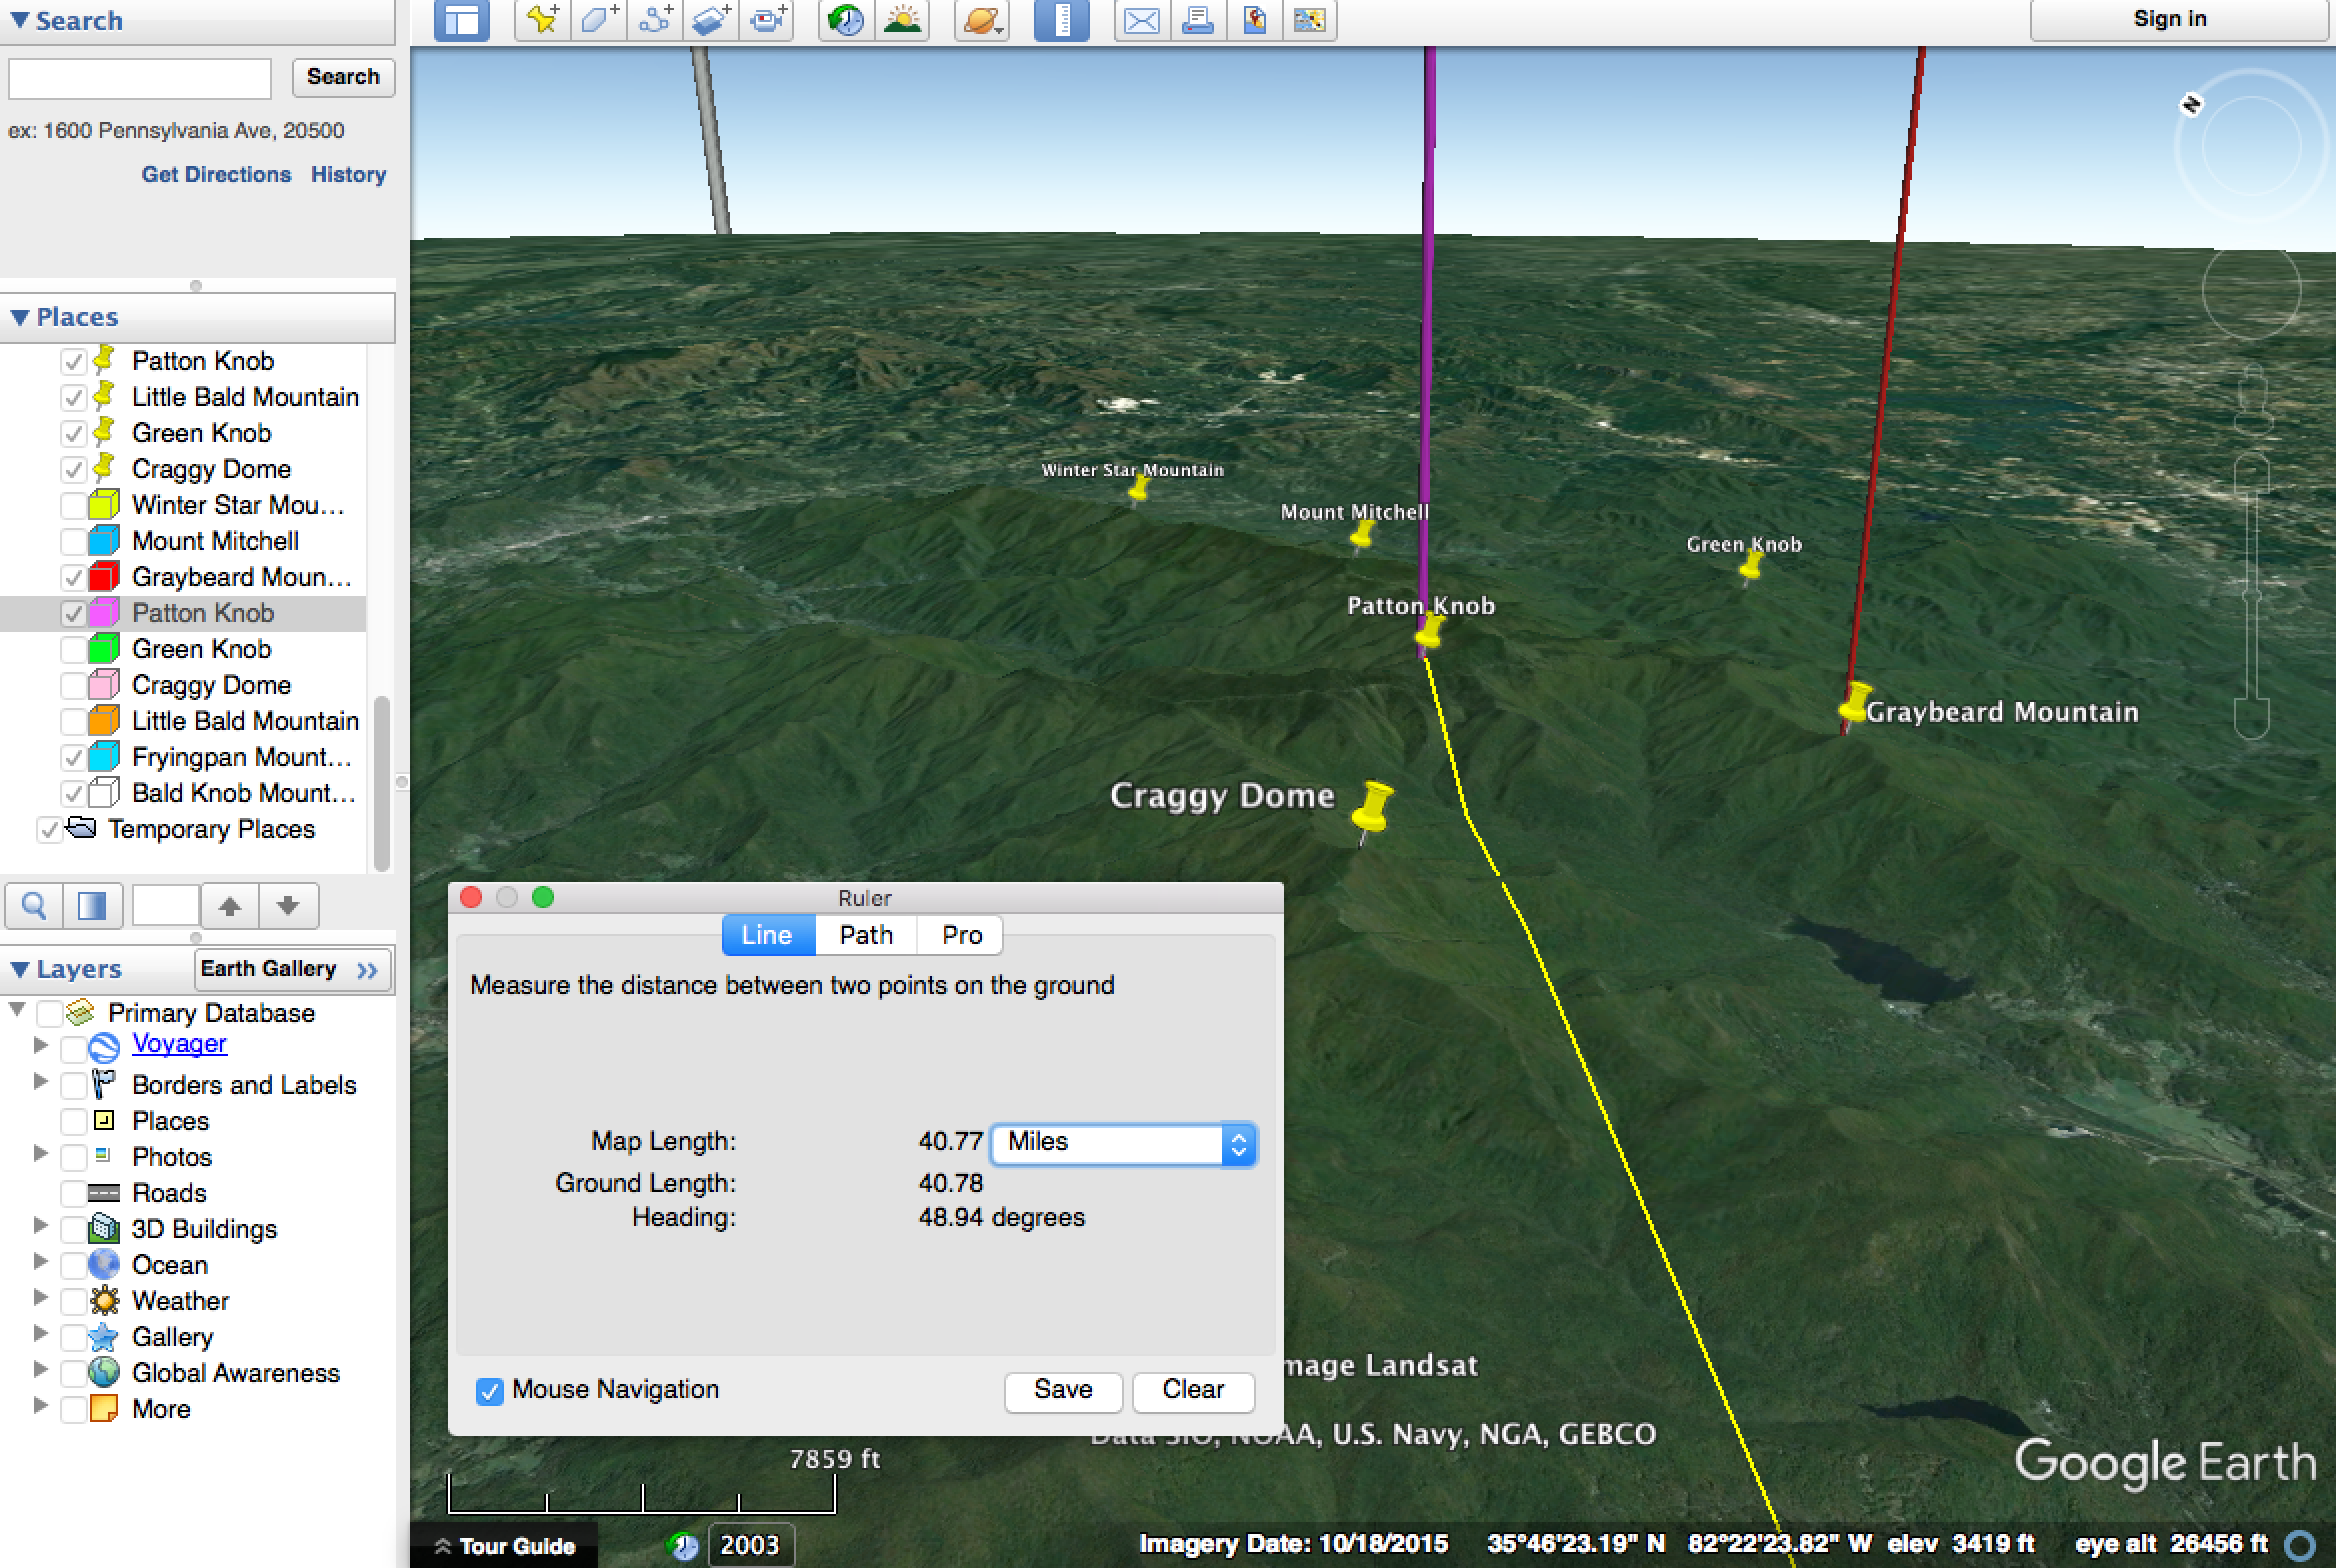
Task: Add image overlay tool in toolbar
Action: click(x=711, y=20)
